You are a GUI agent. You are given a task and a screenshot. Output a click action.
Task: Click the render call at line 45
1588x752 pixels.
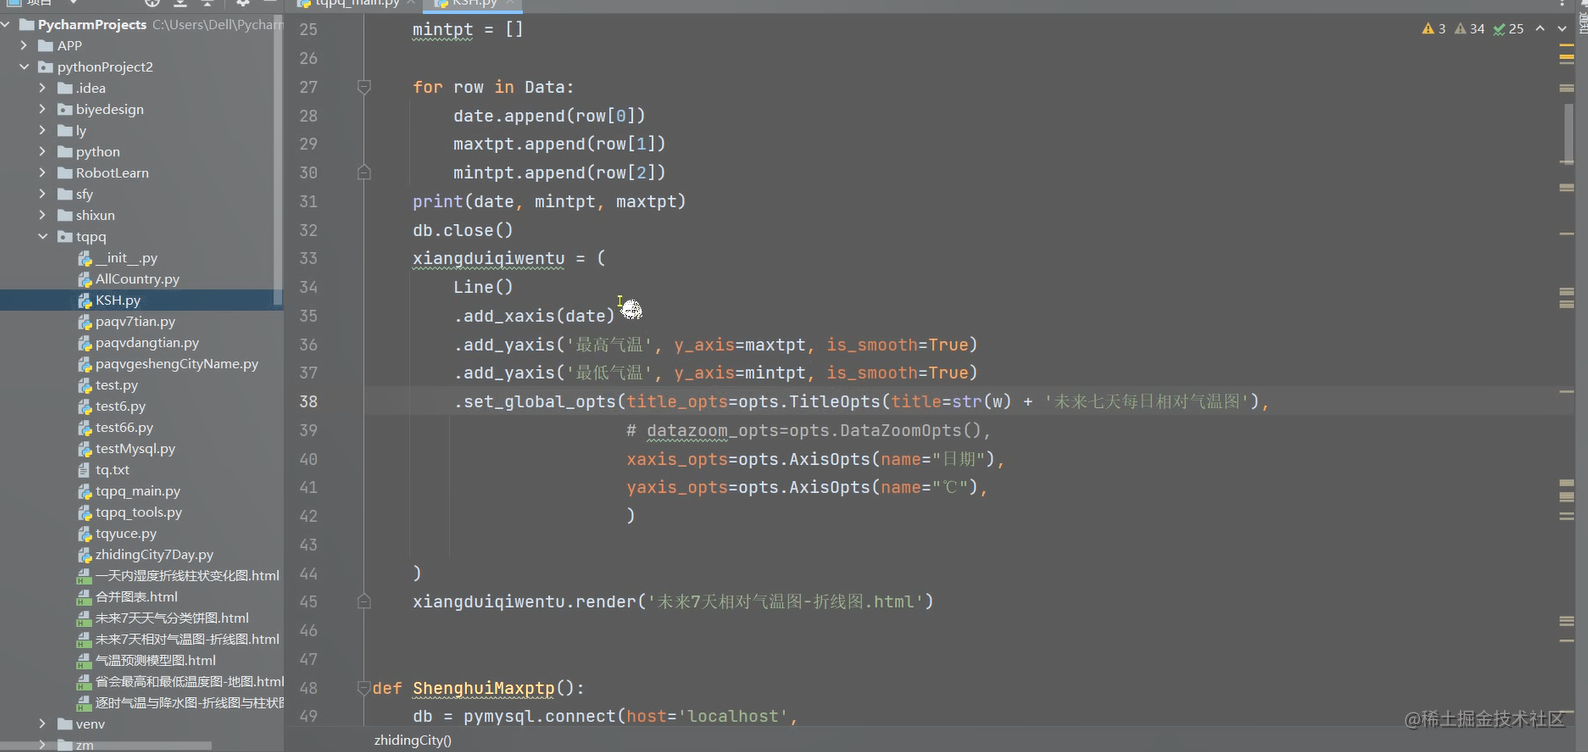[x=673, y=602]
